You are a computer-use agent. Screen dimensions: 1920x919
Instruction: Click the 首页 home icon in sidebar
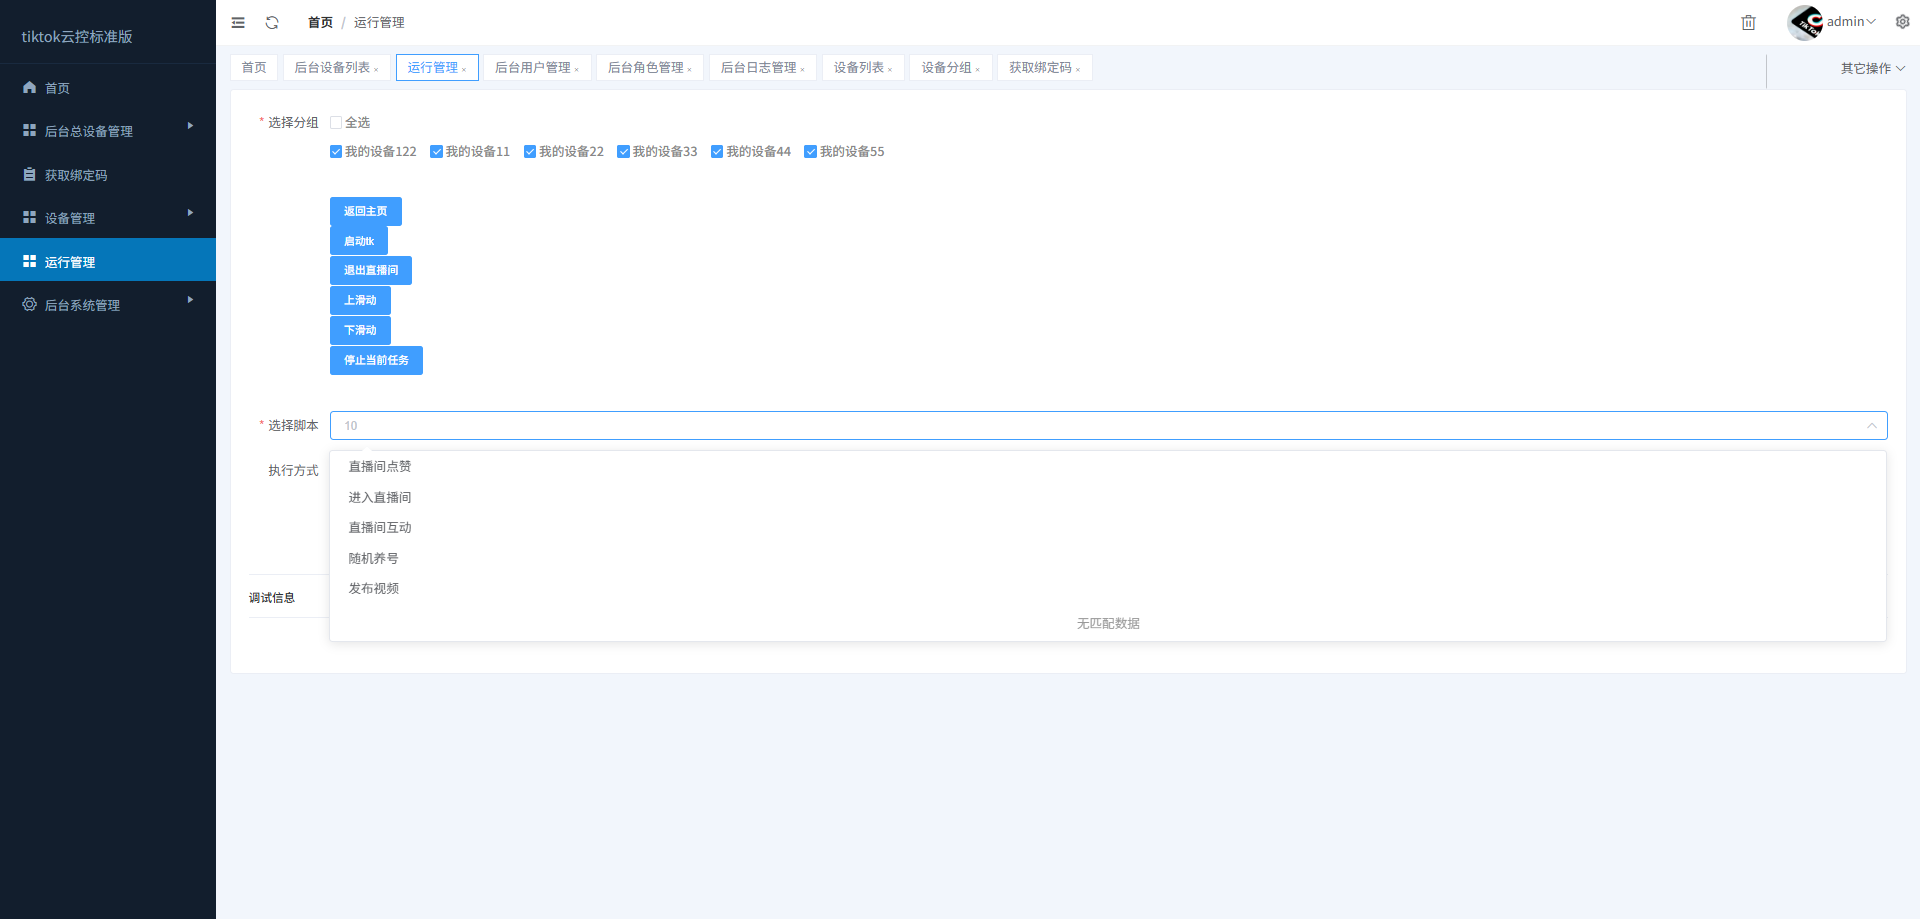point(29,87)
